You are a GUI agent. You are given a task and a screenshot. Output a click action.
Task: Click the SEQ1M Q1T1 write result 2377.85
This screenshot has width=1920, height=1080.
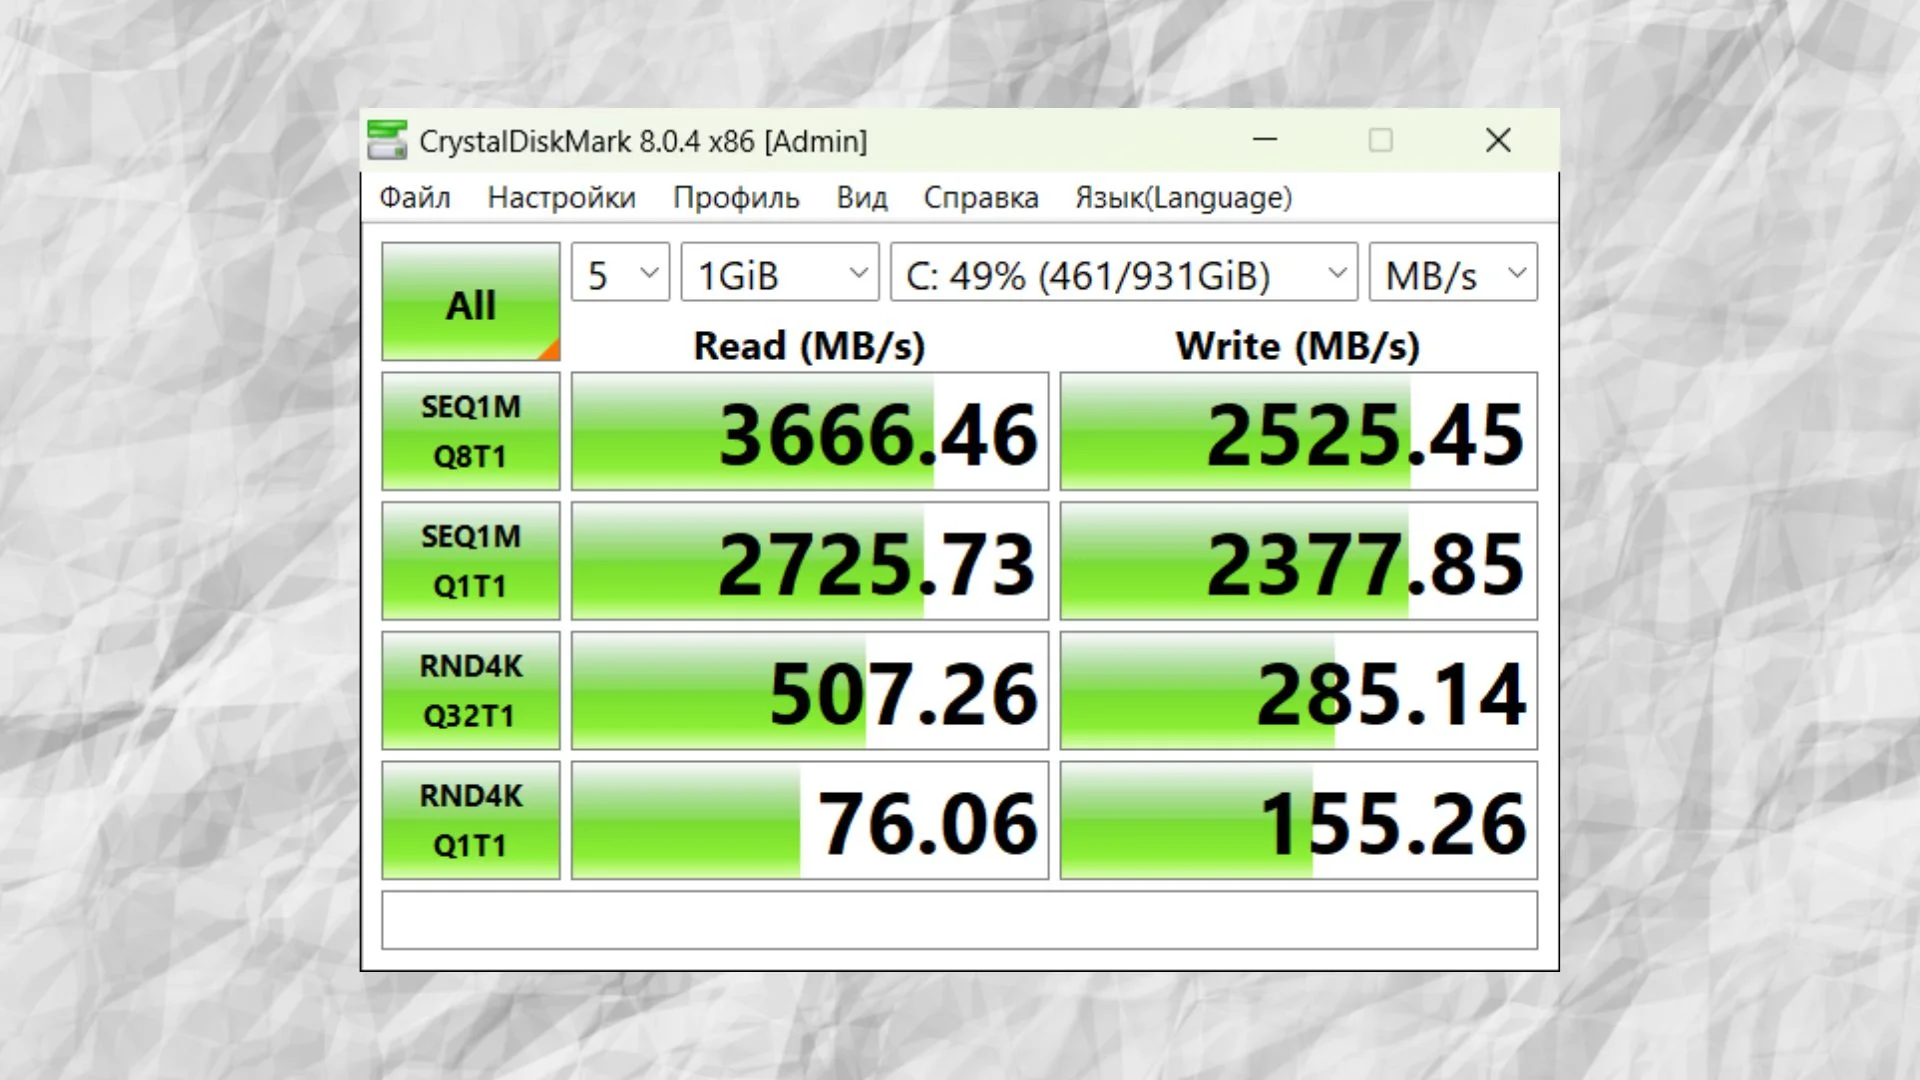[x=1299, y=562]
